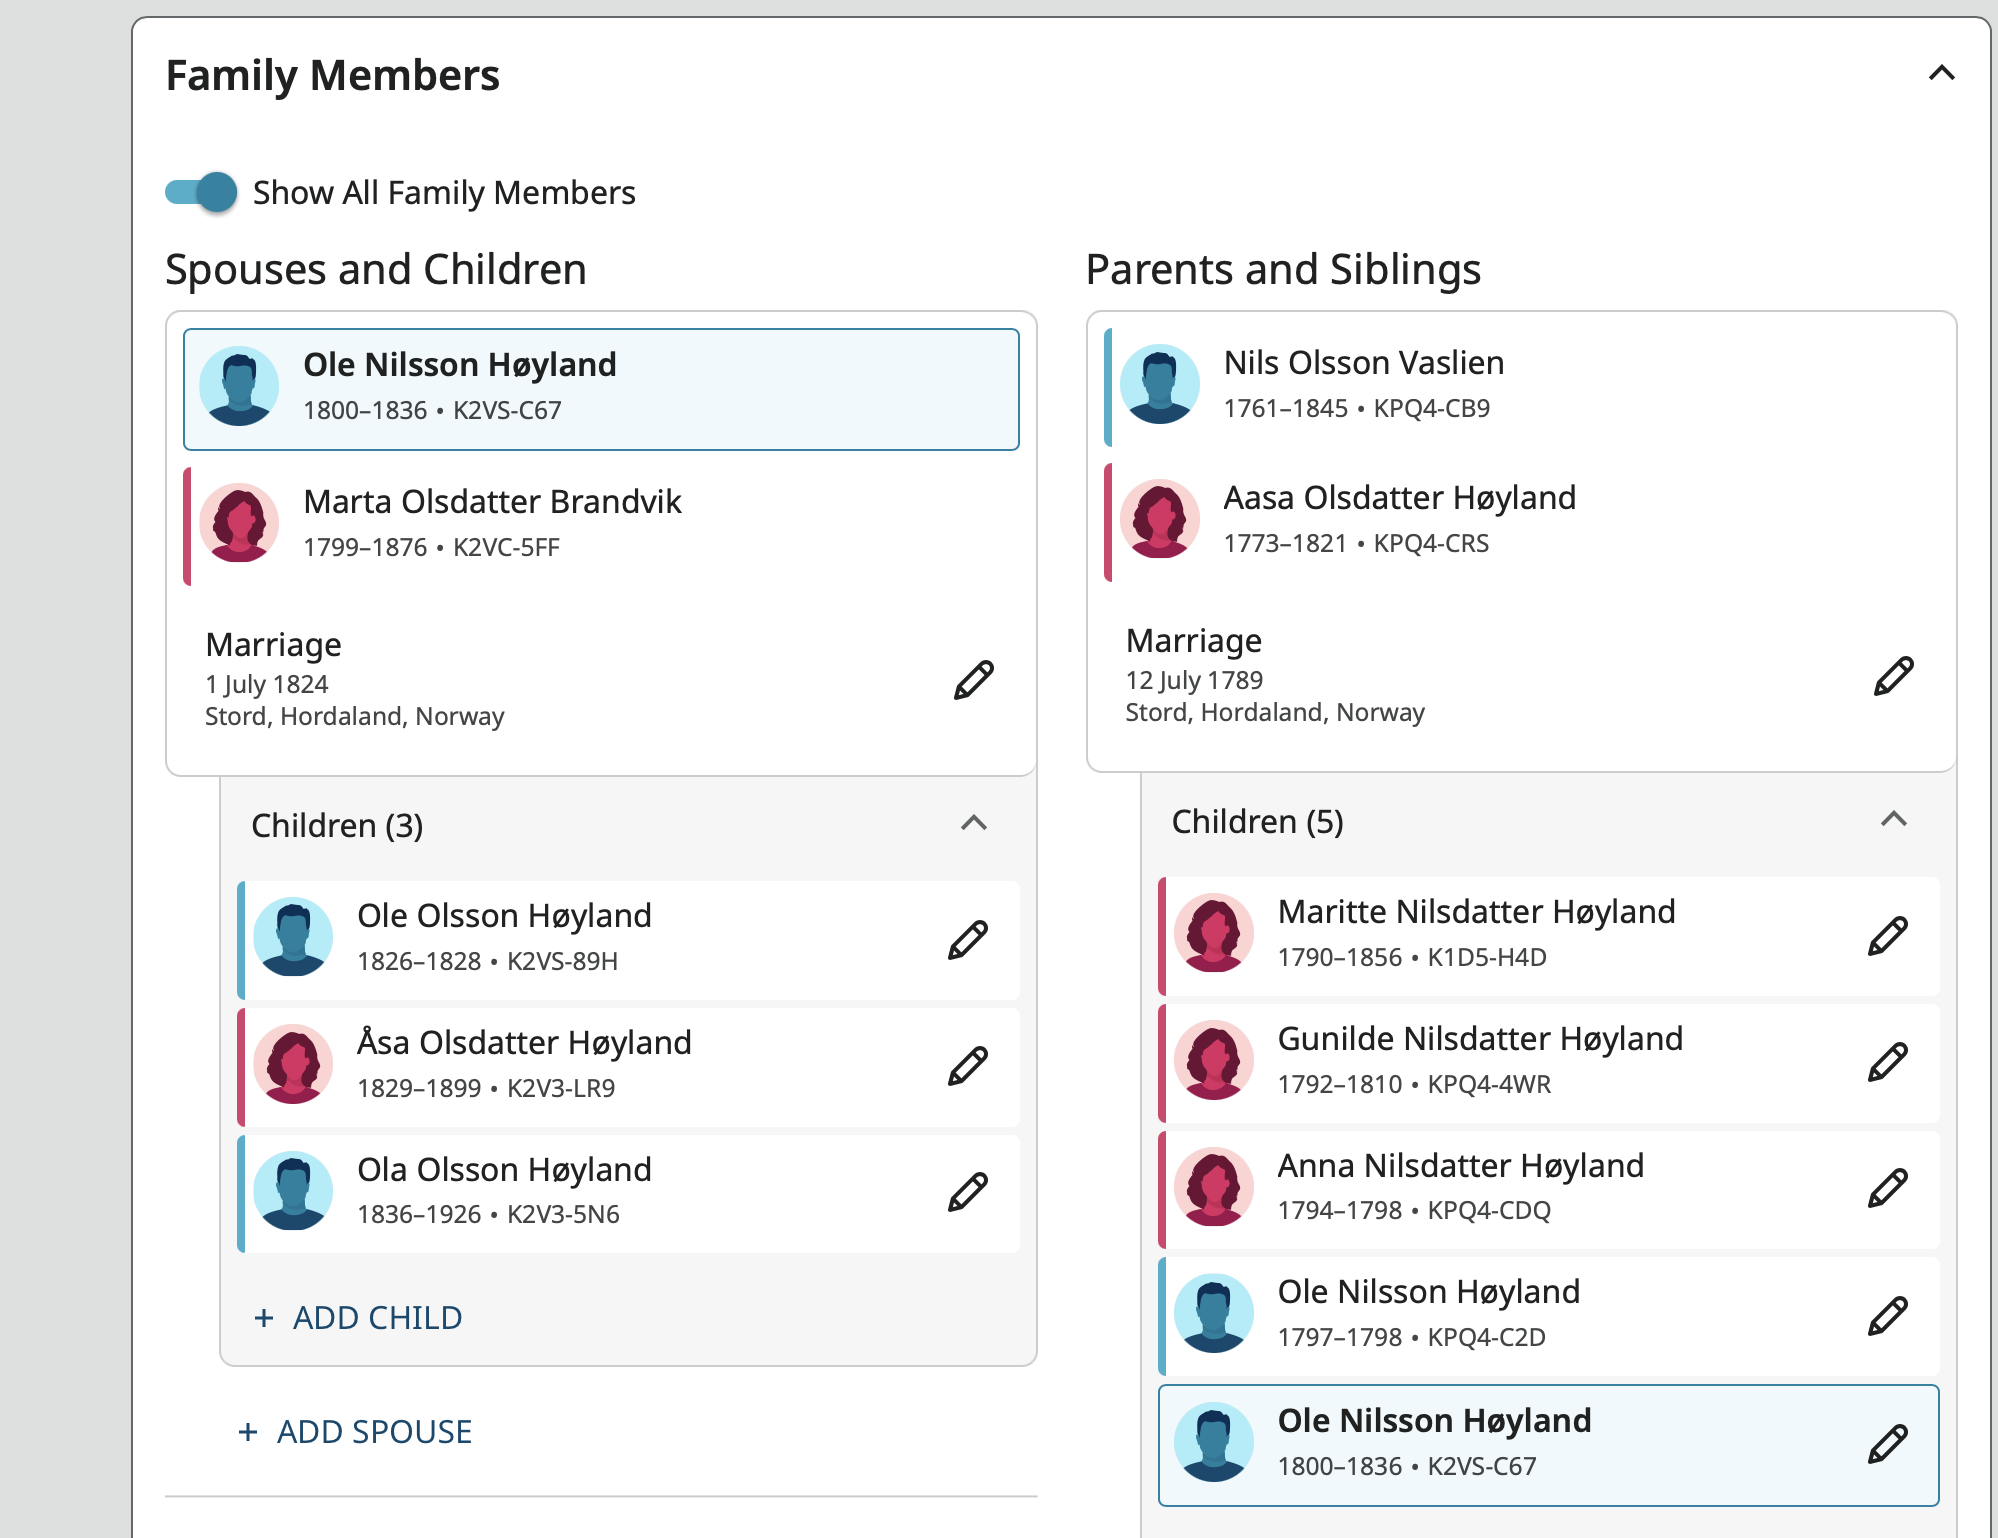Click ADD CHILD link
This screenshot has width=1998, height=1538.
359,1318
